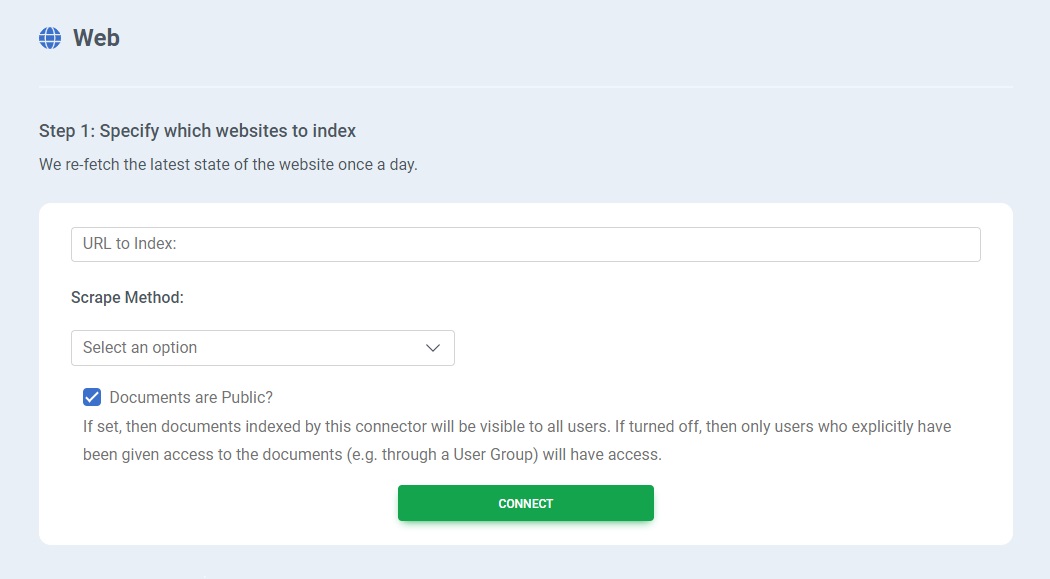1050x579 pixels.
Task: Click the 'Select an option' placeholder text
Action: click(140, 348)
